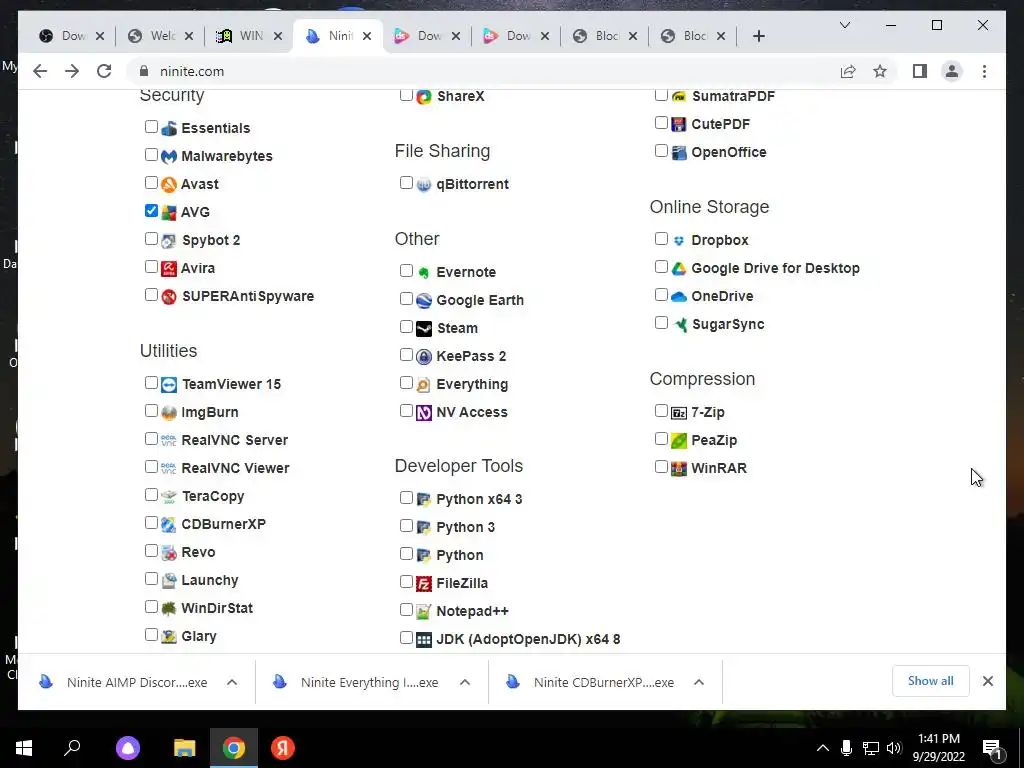Check the Essentials checkbox
This screenshot has height=768, width=1024.
pos(152,126)
